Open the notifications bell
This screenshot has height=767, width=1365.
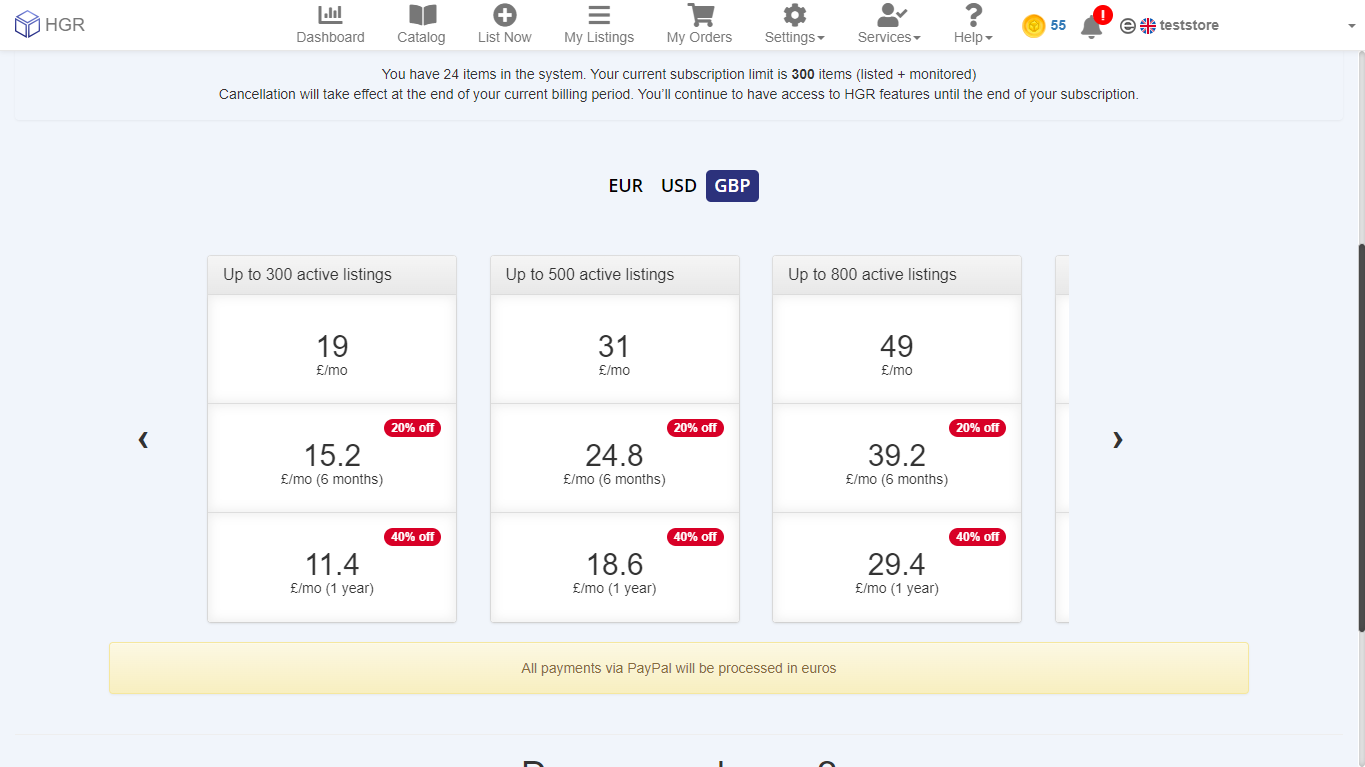pyautogui.click(x=1091, y=27)
